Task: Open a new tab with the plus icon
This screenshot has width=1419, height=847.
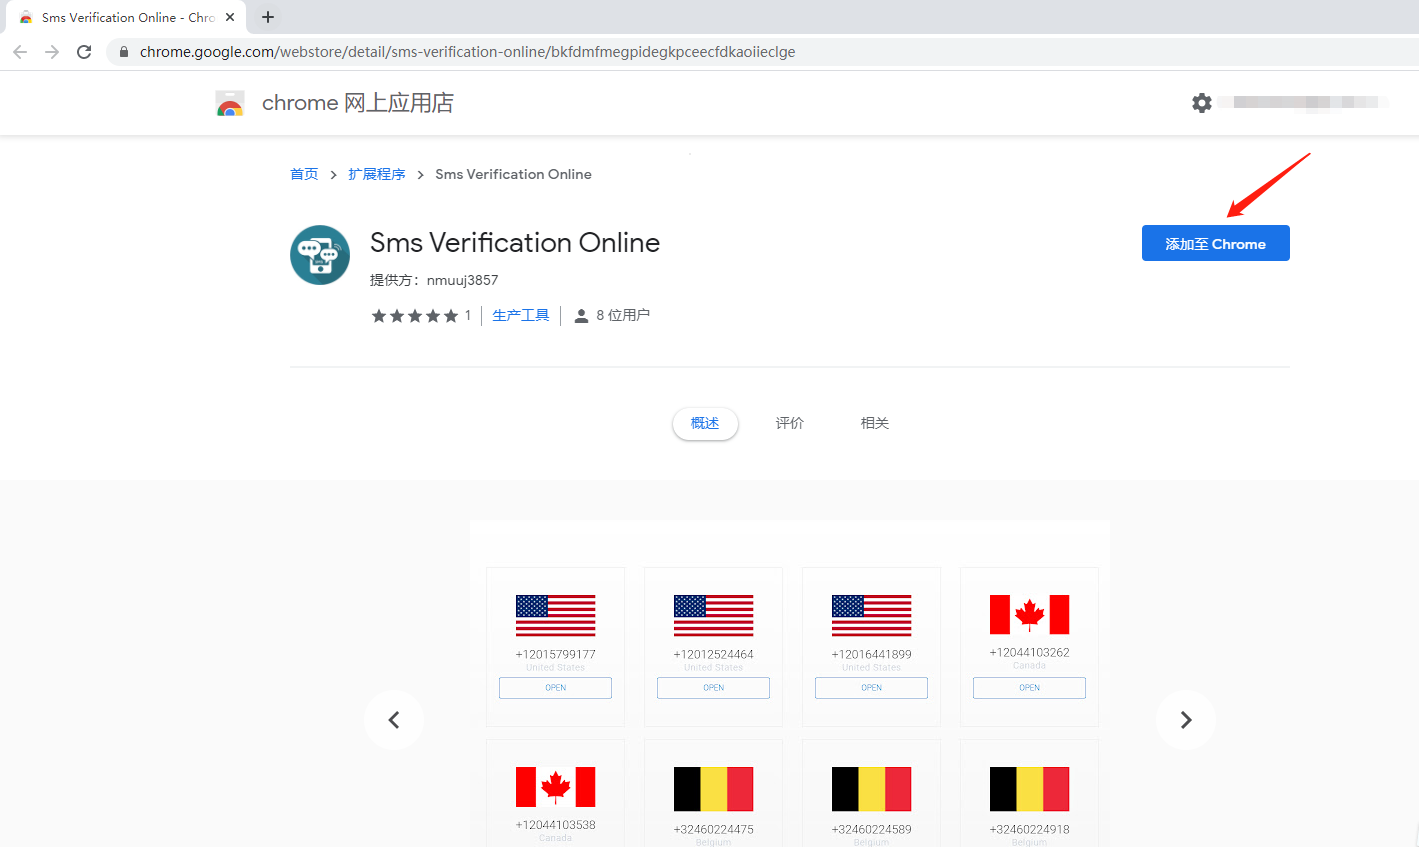Action: coord(268,17)
